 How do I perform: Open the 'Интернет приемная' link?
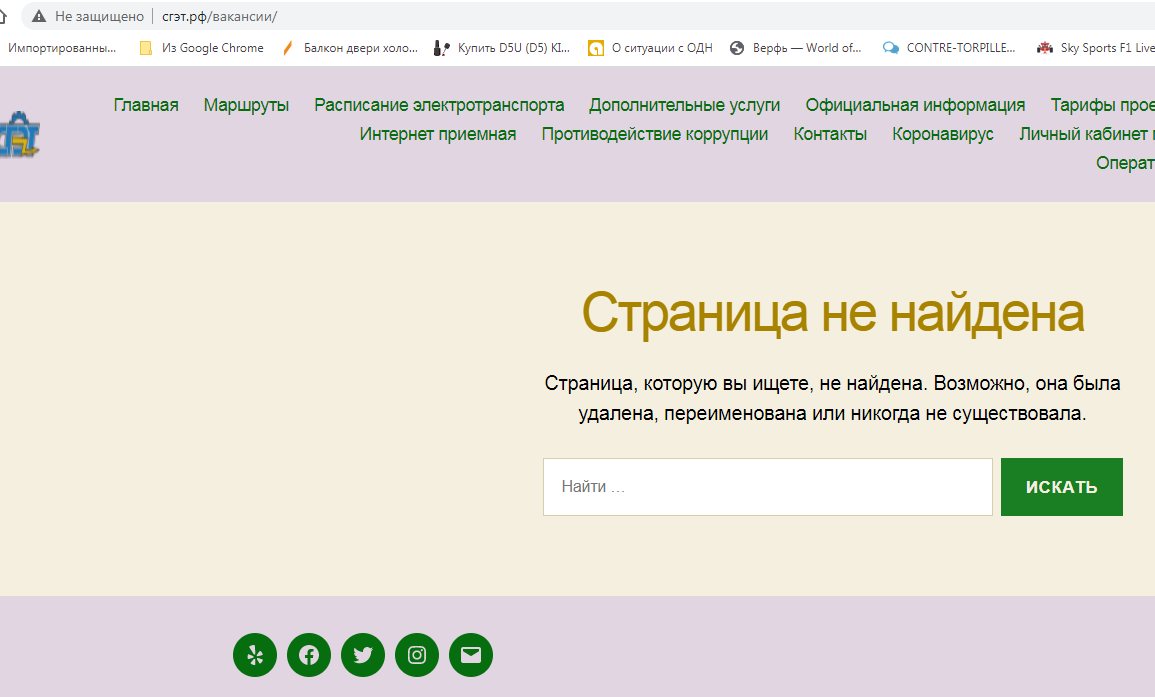tap(438, 134)
